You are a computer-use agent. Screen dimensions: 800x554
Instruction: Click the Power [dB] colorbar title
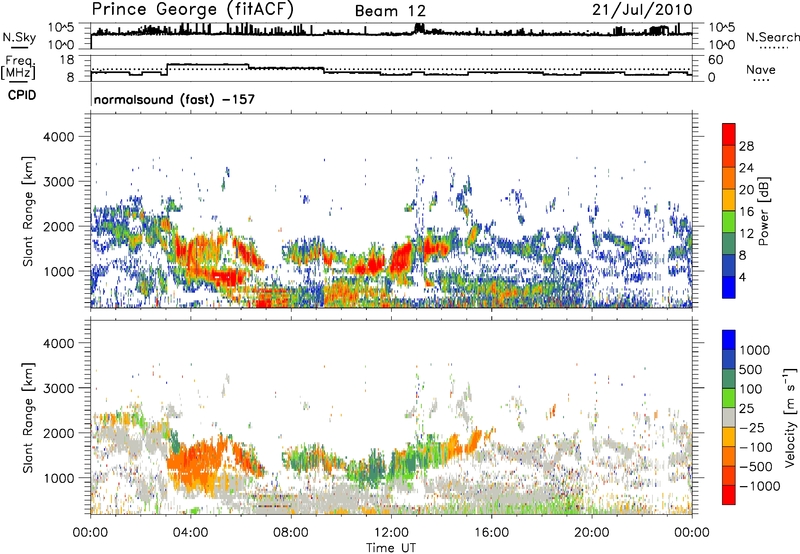tap(764, 211)
